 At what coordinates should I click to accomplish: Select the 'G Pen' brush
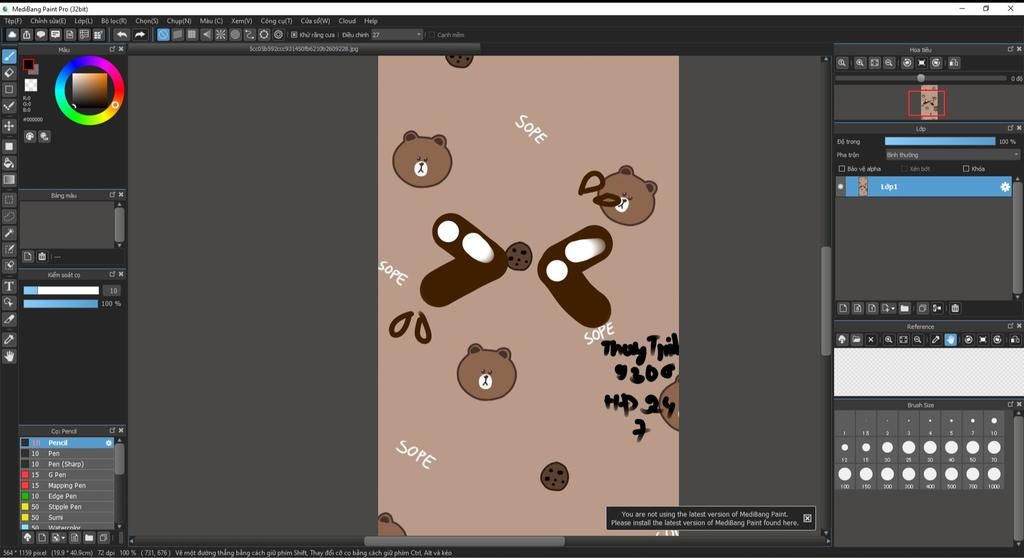coord(67,475)
